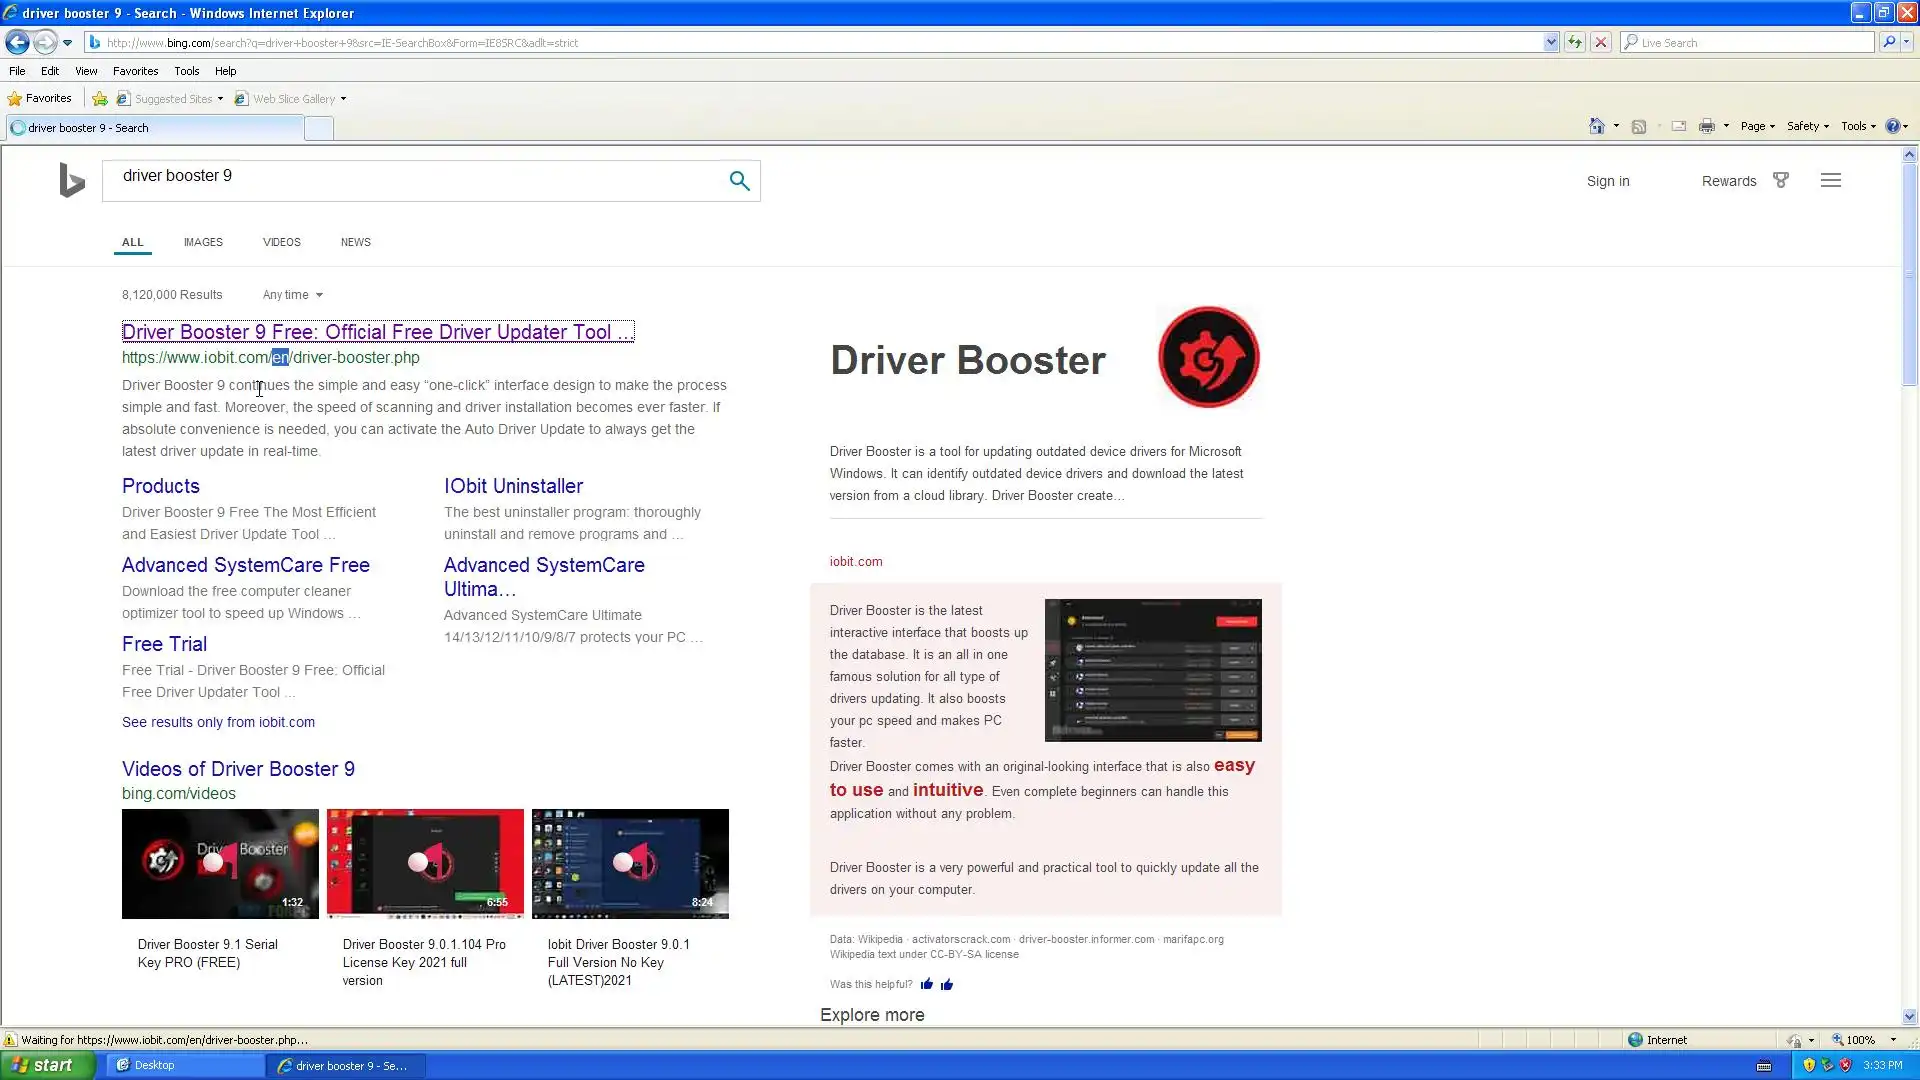The height and width of the screenshot is (1080, 1920).
Task: Click the browser Back arrow button
Action: (x=17, y=42)
